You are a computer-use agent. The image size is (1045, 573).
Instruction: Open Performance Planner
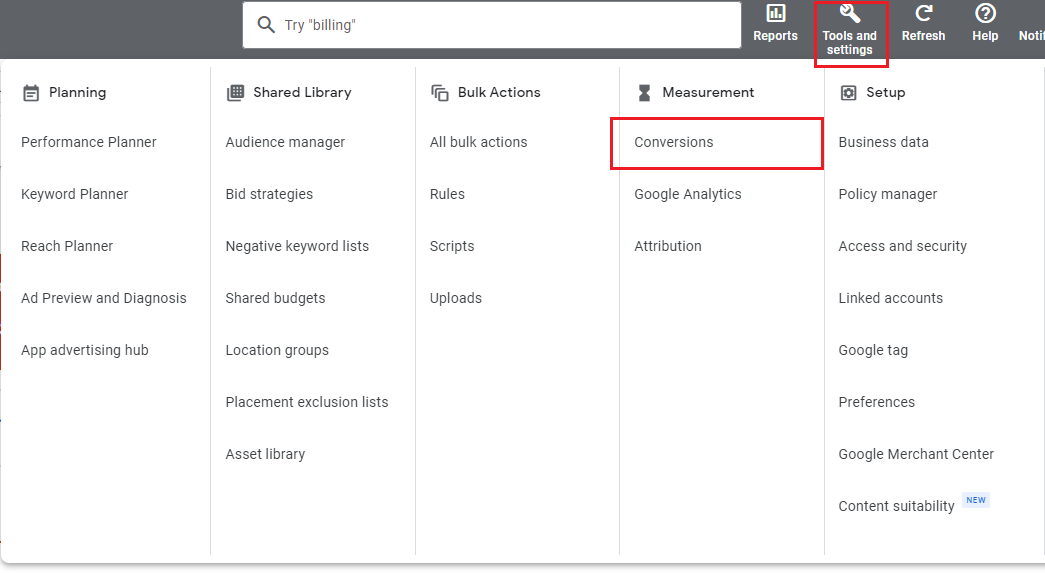click(x=89, y=142)
